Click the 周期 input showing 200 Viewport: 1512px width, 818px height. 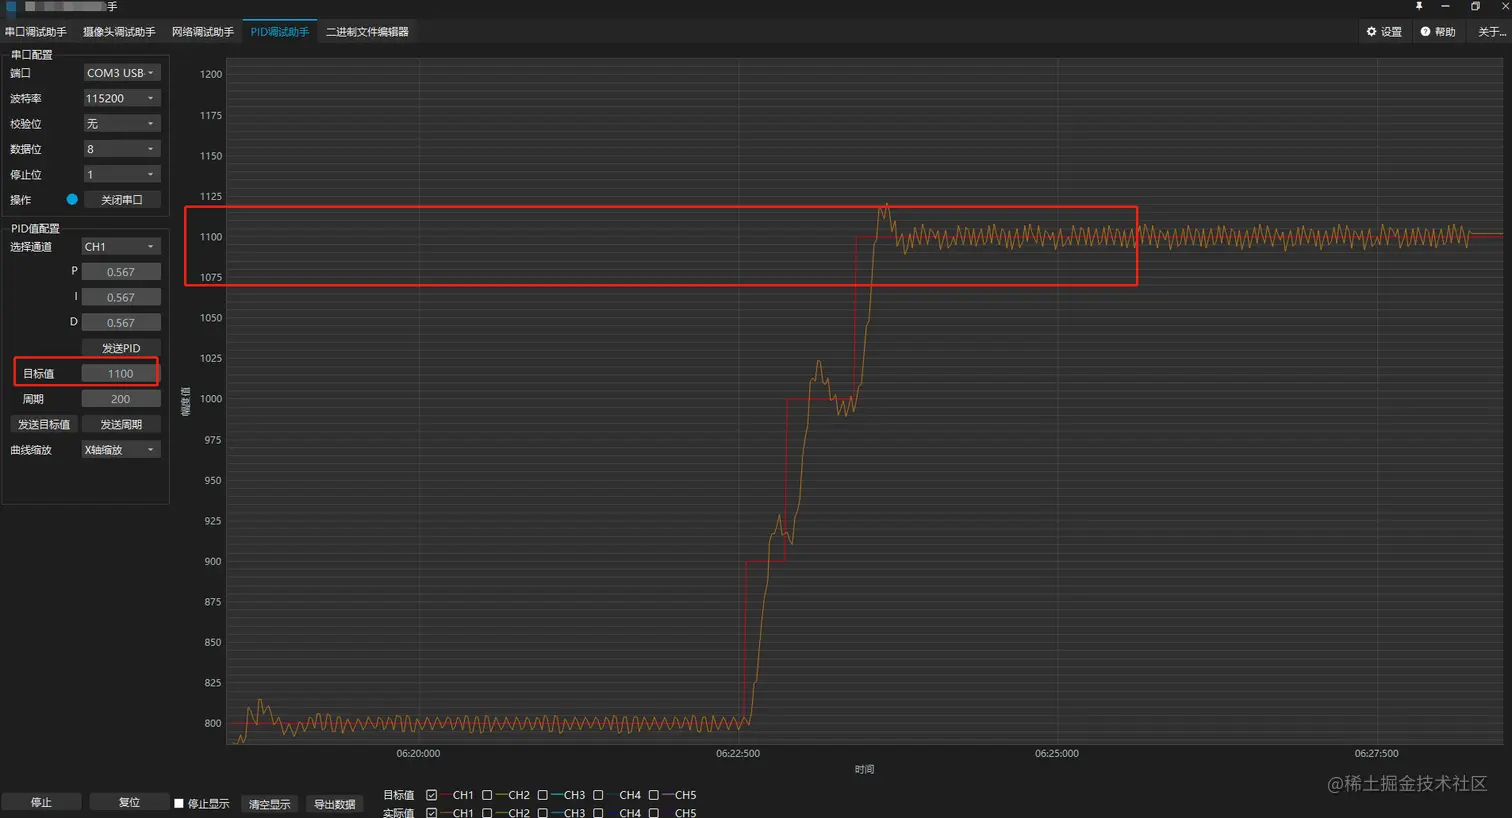tap(121, 399)
